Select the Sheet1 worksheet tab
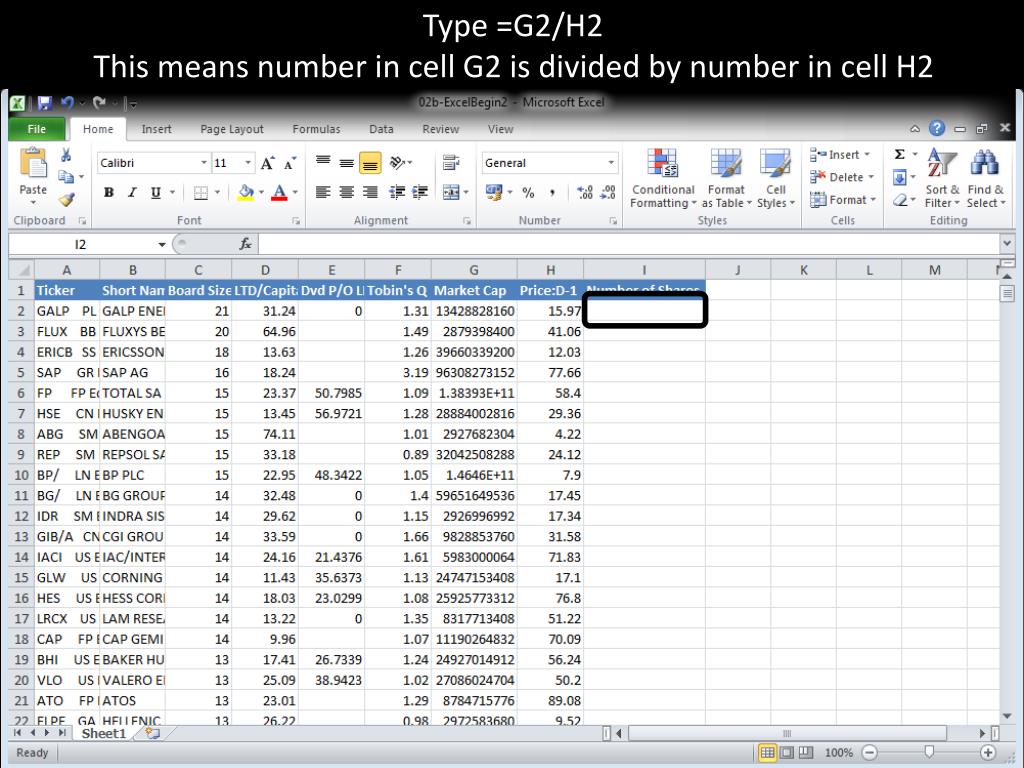The image size is (1024, 768). [103, 733]
